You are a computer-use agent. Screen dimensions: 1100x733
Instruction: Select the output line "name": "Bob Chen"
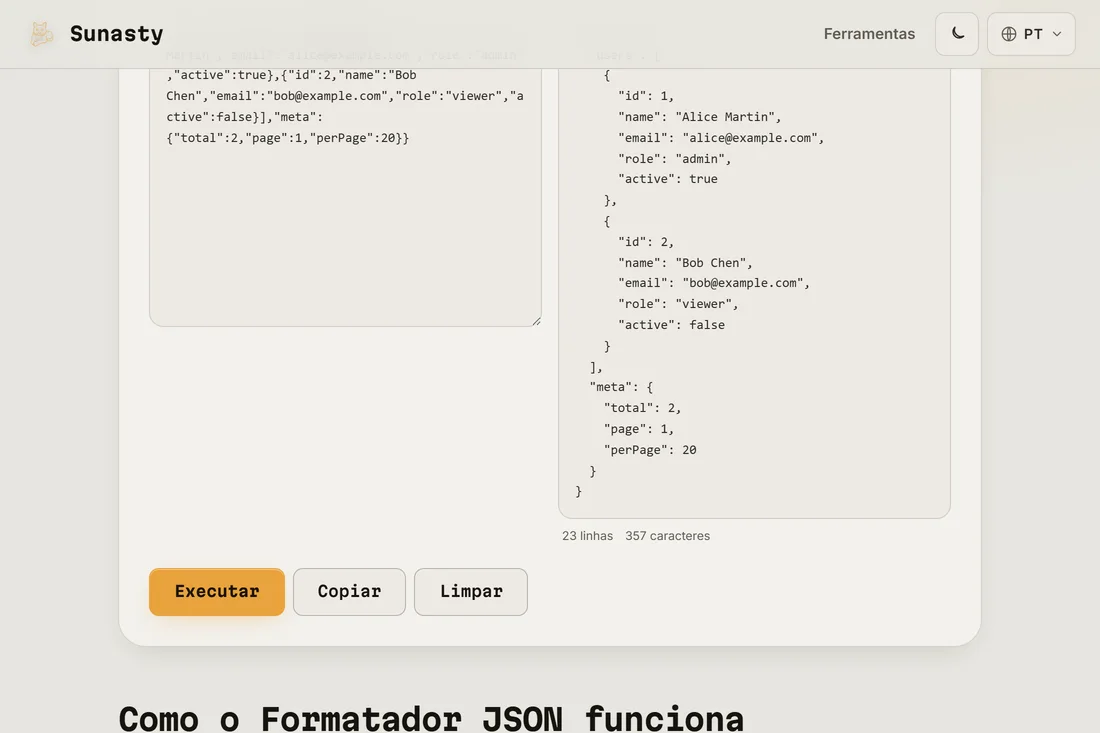pos(685,263)
